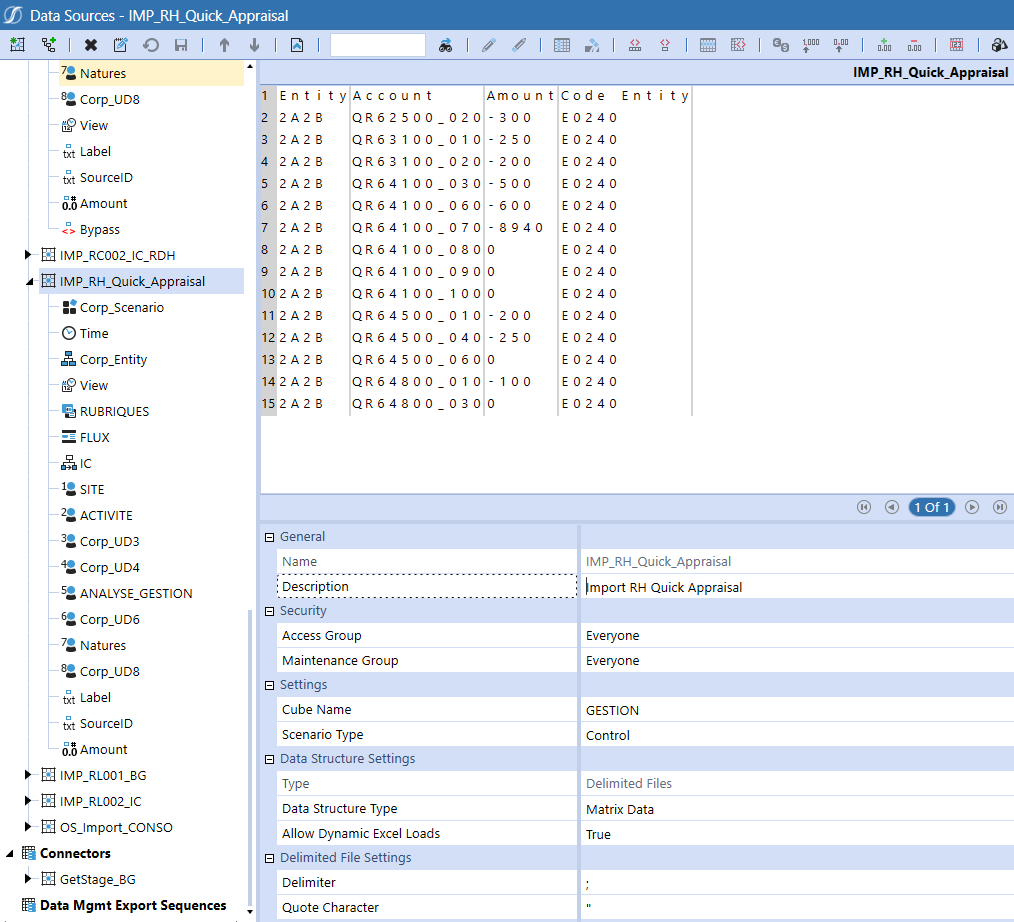
Task: Select Data Mgmt Export Sequences node
Action: click(133, 905)
